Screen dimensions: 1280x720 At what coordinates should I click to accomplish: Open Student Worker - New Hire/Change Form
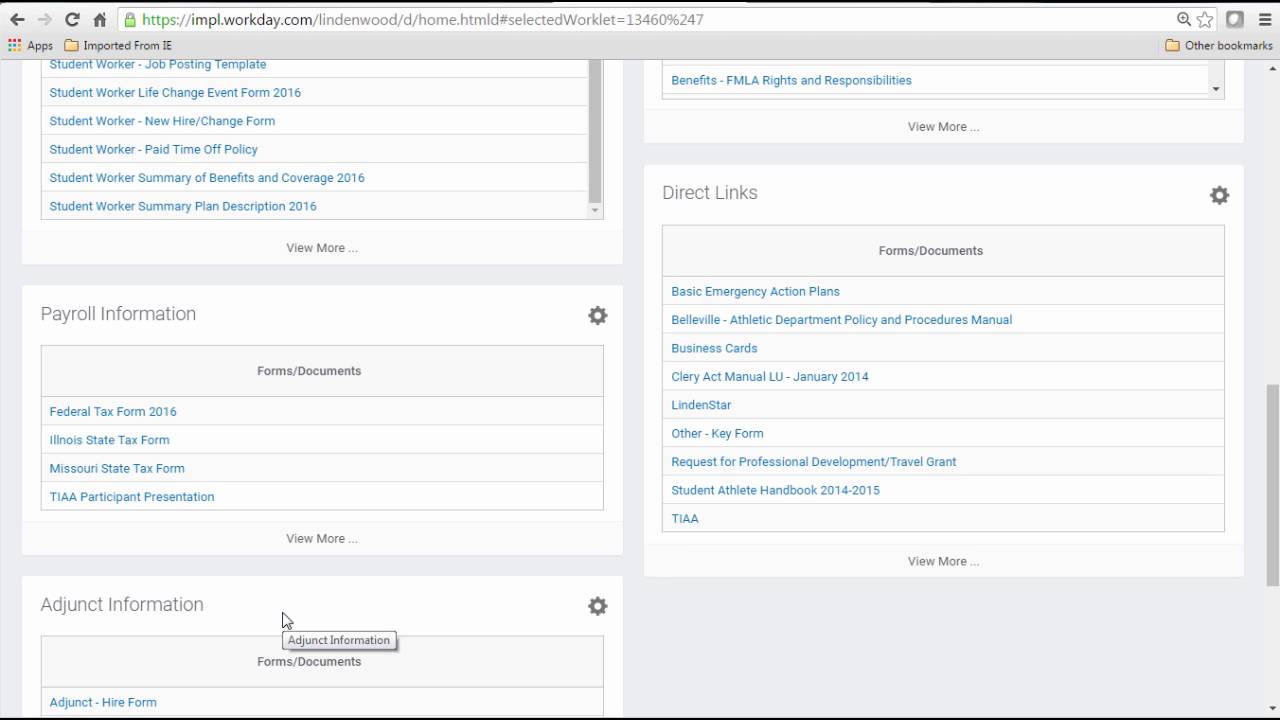[162, 121]
